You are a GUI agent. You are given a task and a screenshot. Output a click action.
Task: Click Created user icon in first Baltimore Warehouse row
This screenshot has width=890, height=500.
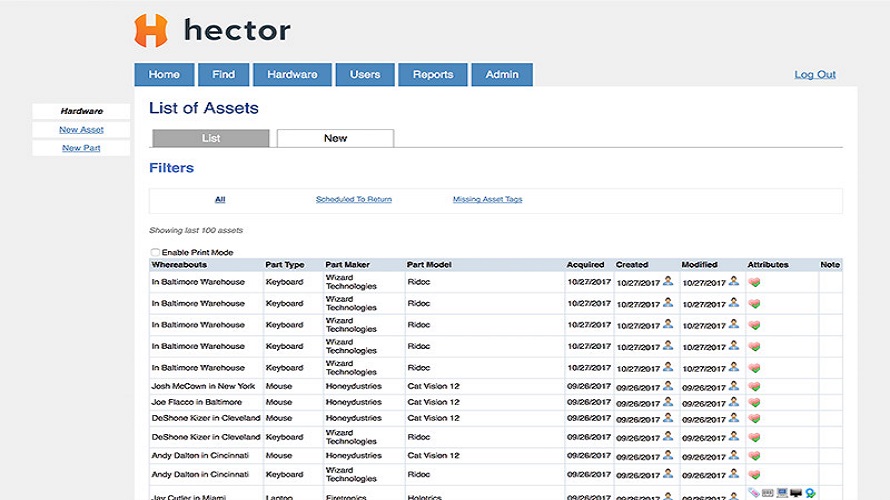point(668,282)
